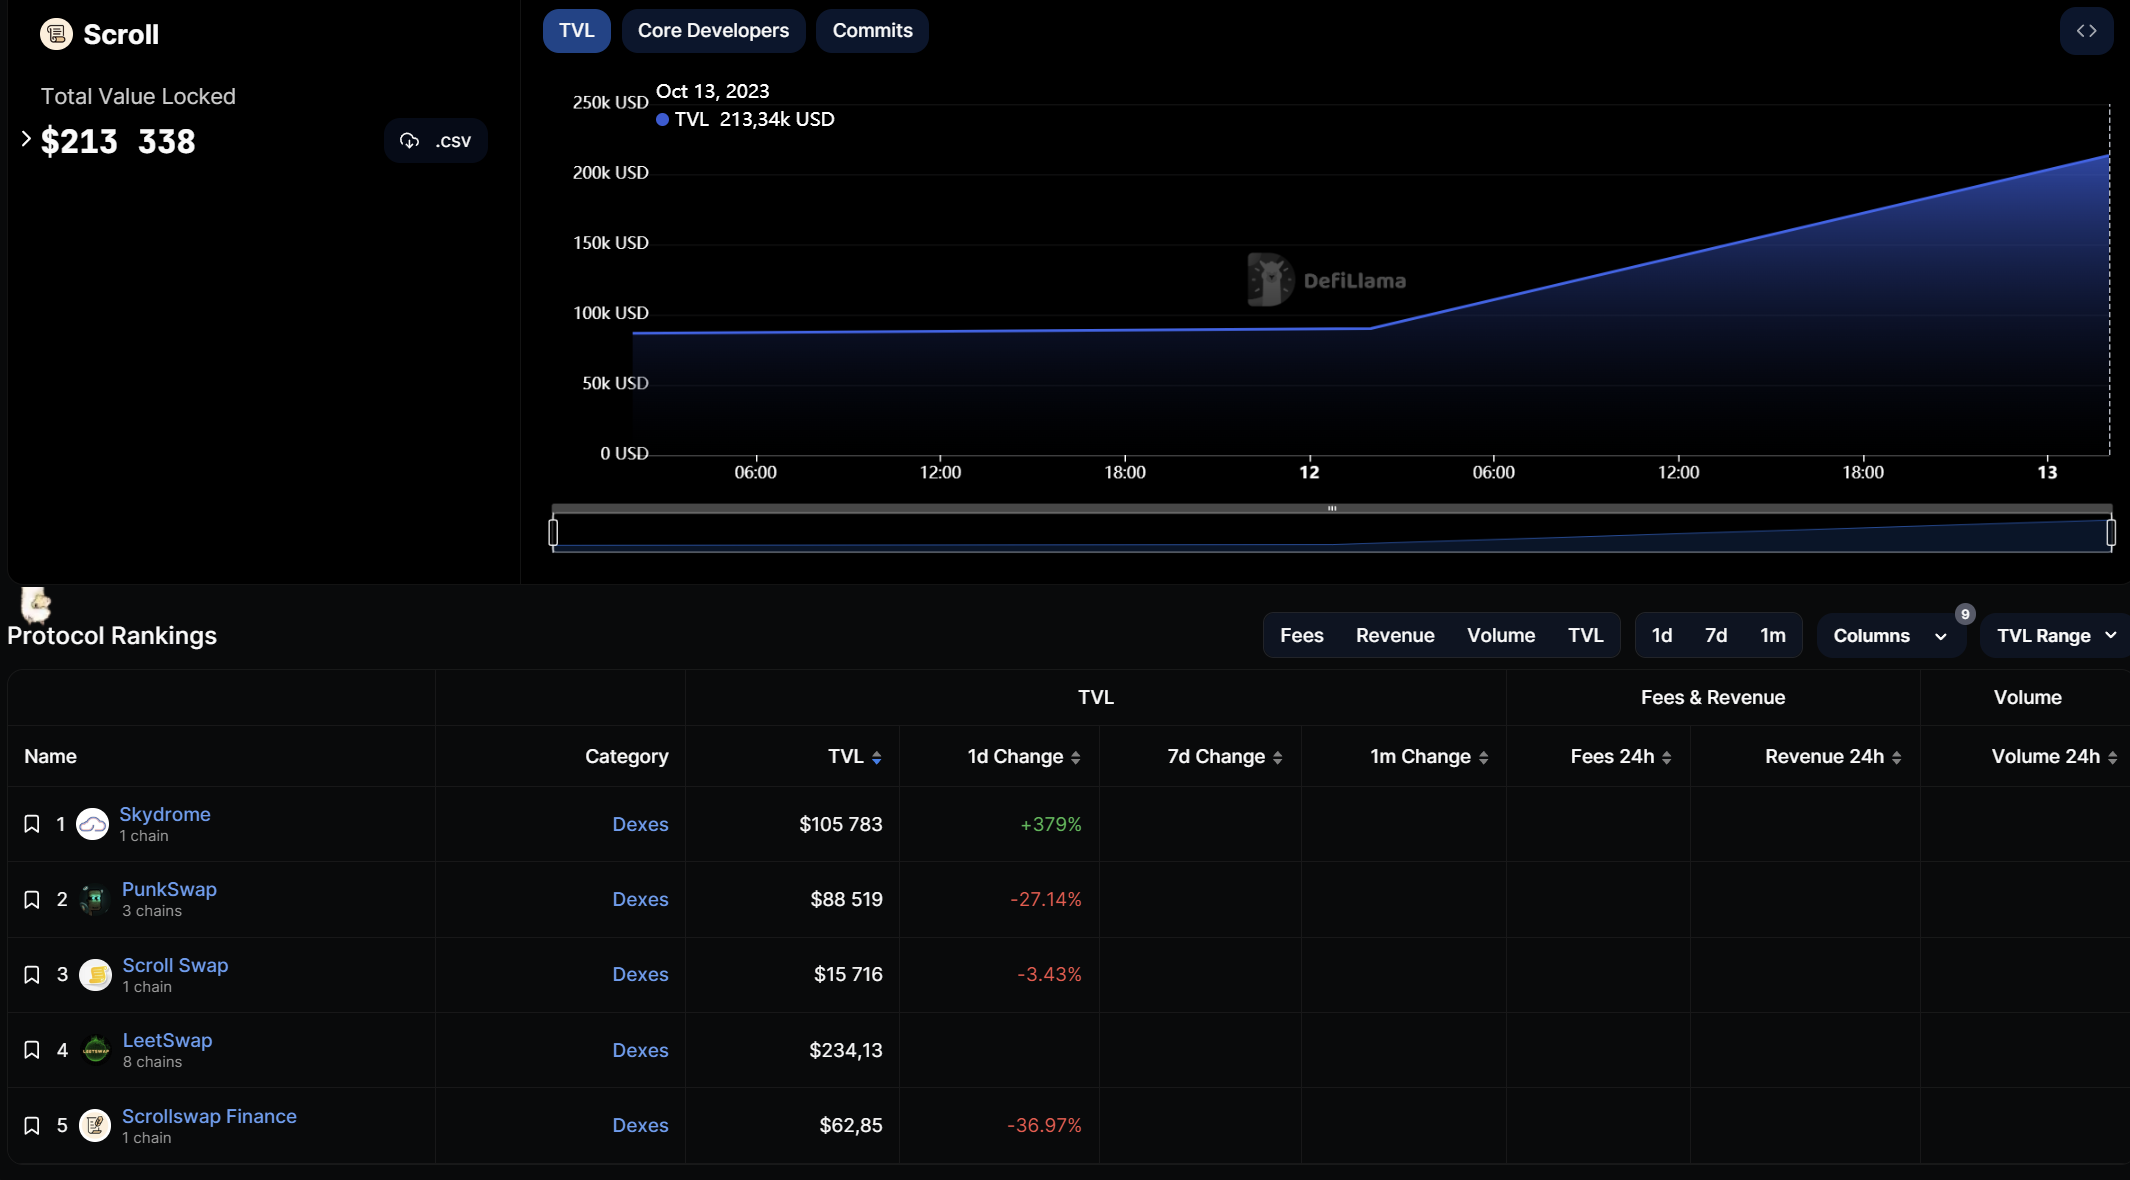
Task: Click the Scrollswap Finance logo icon
Action: click(x=95, y=1126)
